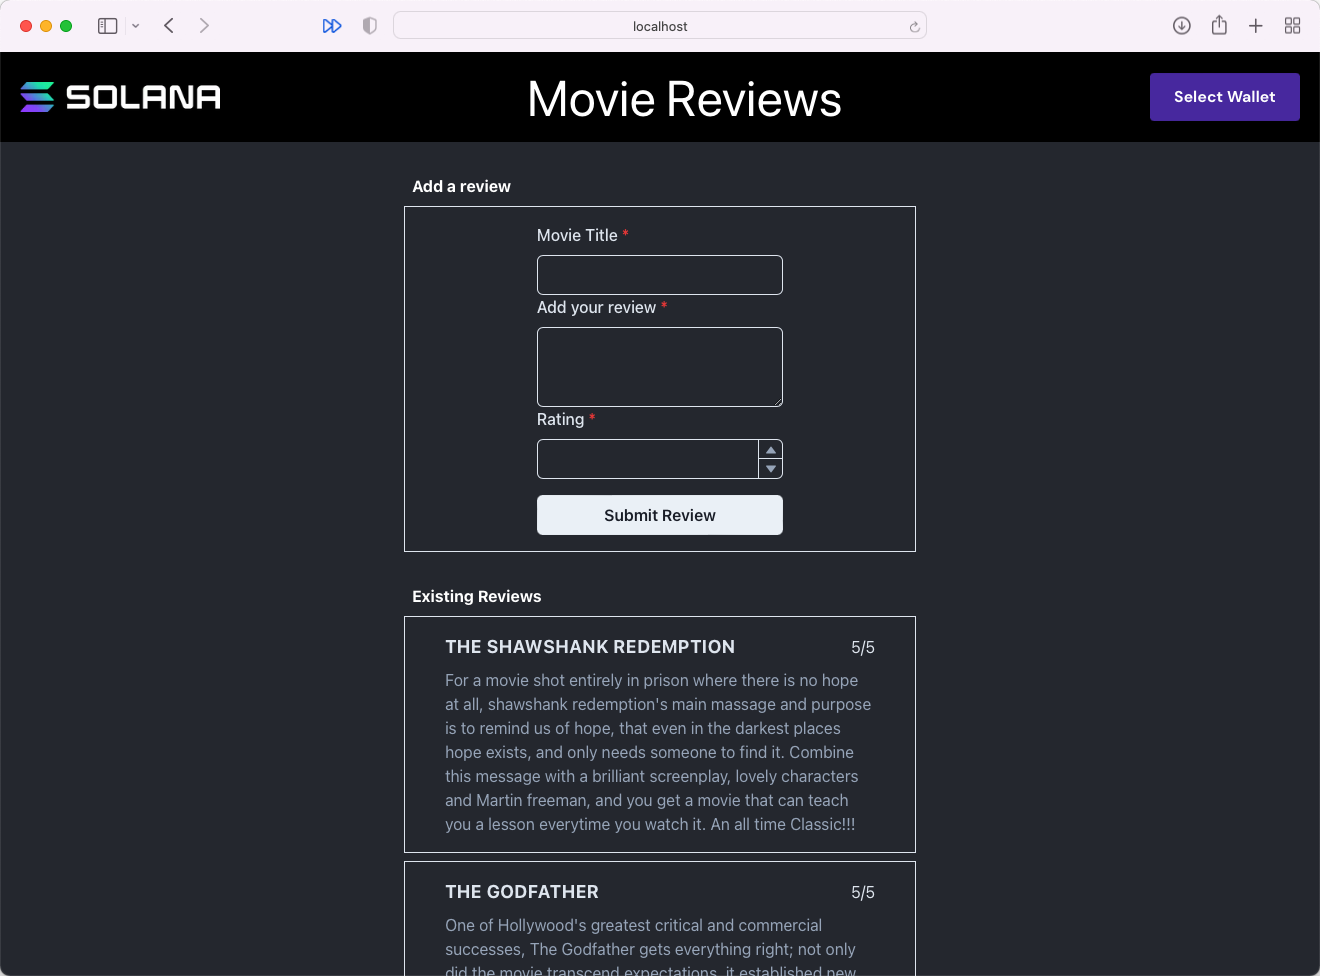Click the localhost address bar
This screenshot has height=976, width=1320.
tap(660, 25)
